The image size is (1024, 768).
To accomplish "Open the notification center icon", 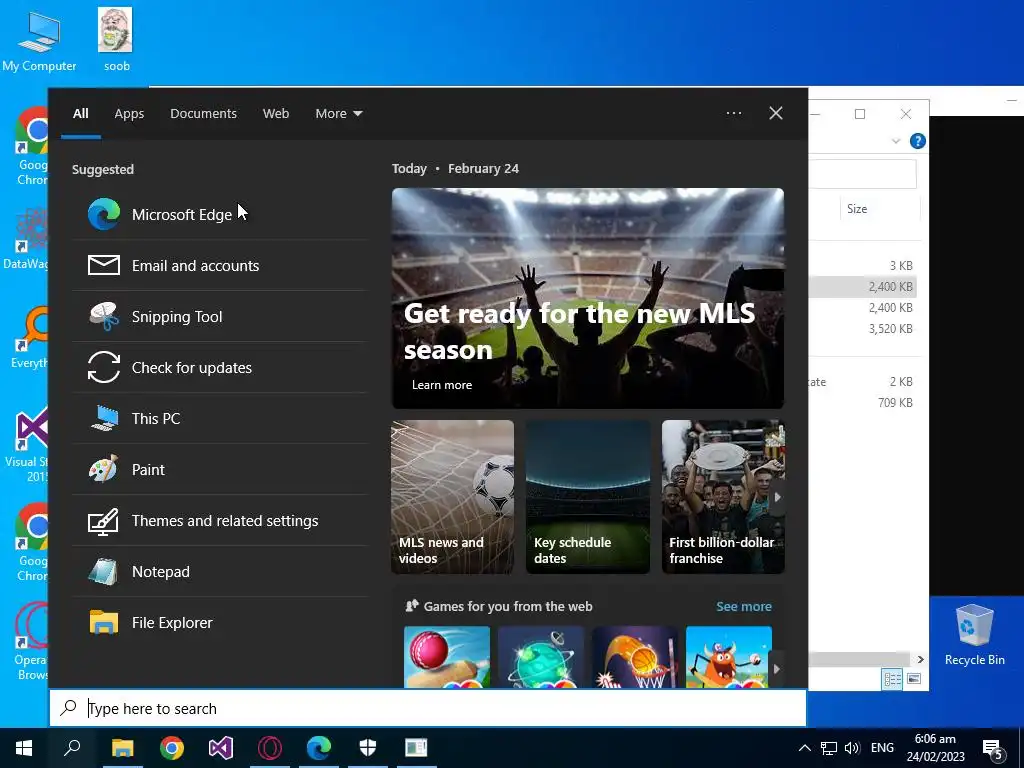I will 993,750.
